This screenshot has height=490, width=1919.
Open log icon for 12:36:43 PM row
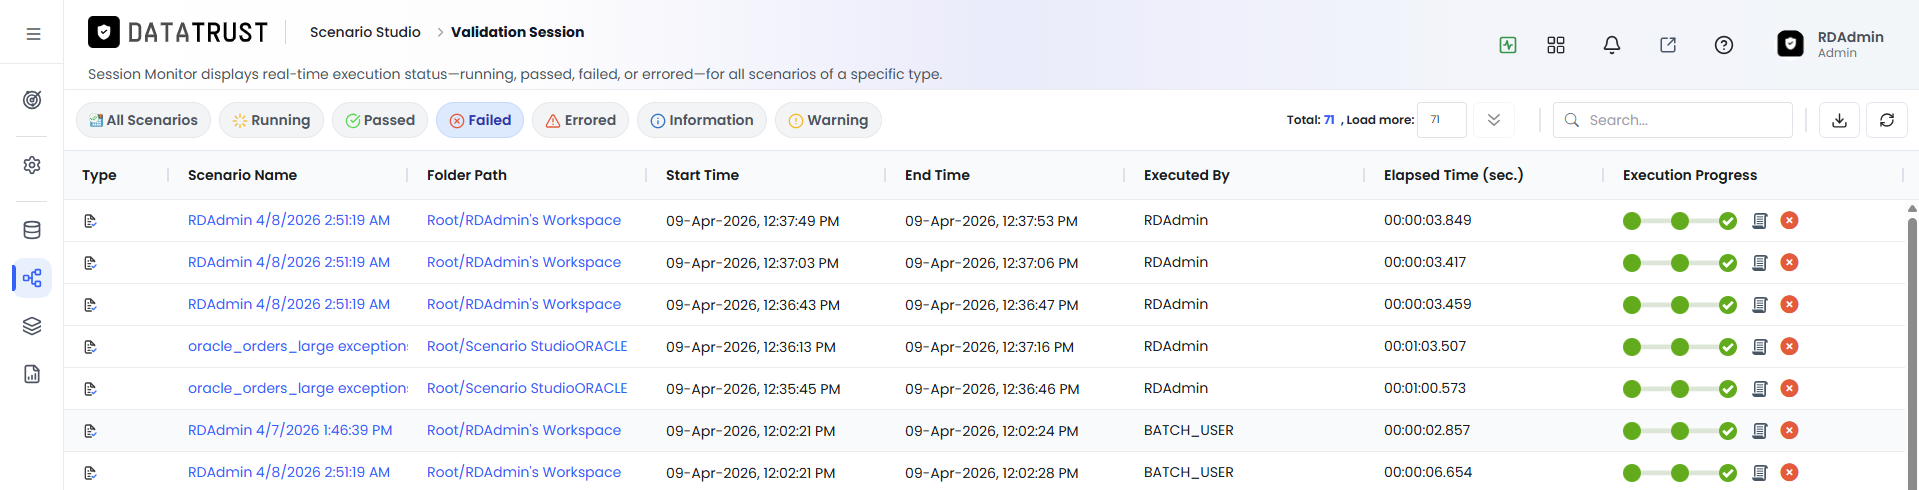tap(1760, 305)
